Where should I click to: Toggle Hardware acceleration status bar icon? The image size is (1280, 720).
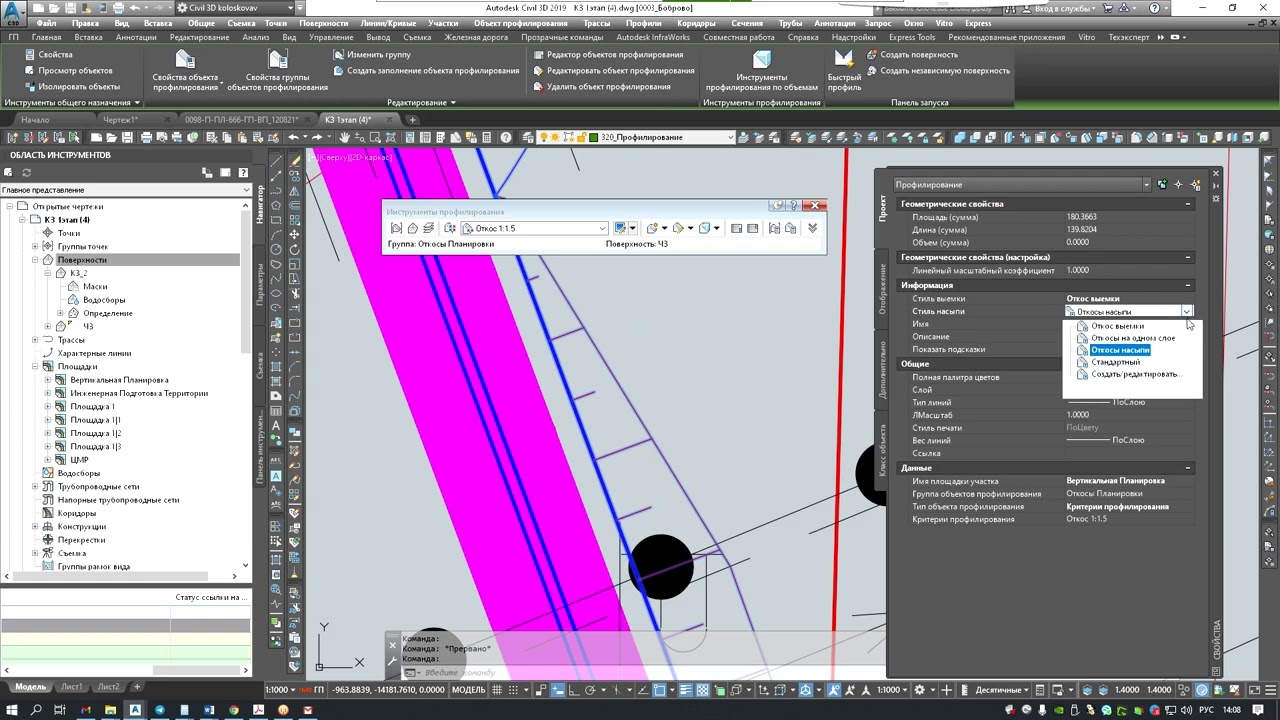pos(1203,690)
